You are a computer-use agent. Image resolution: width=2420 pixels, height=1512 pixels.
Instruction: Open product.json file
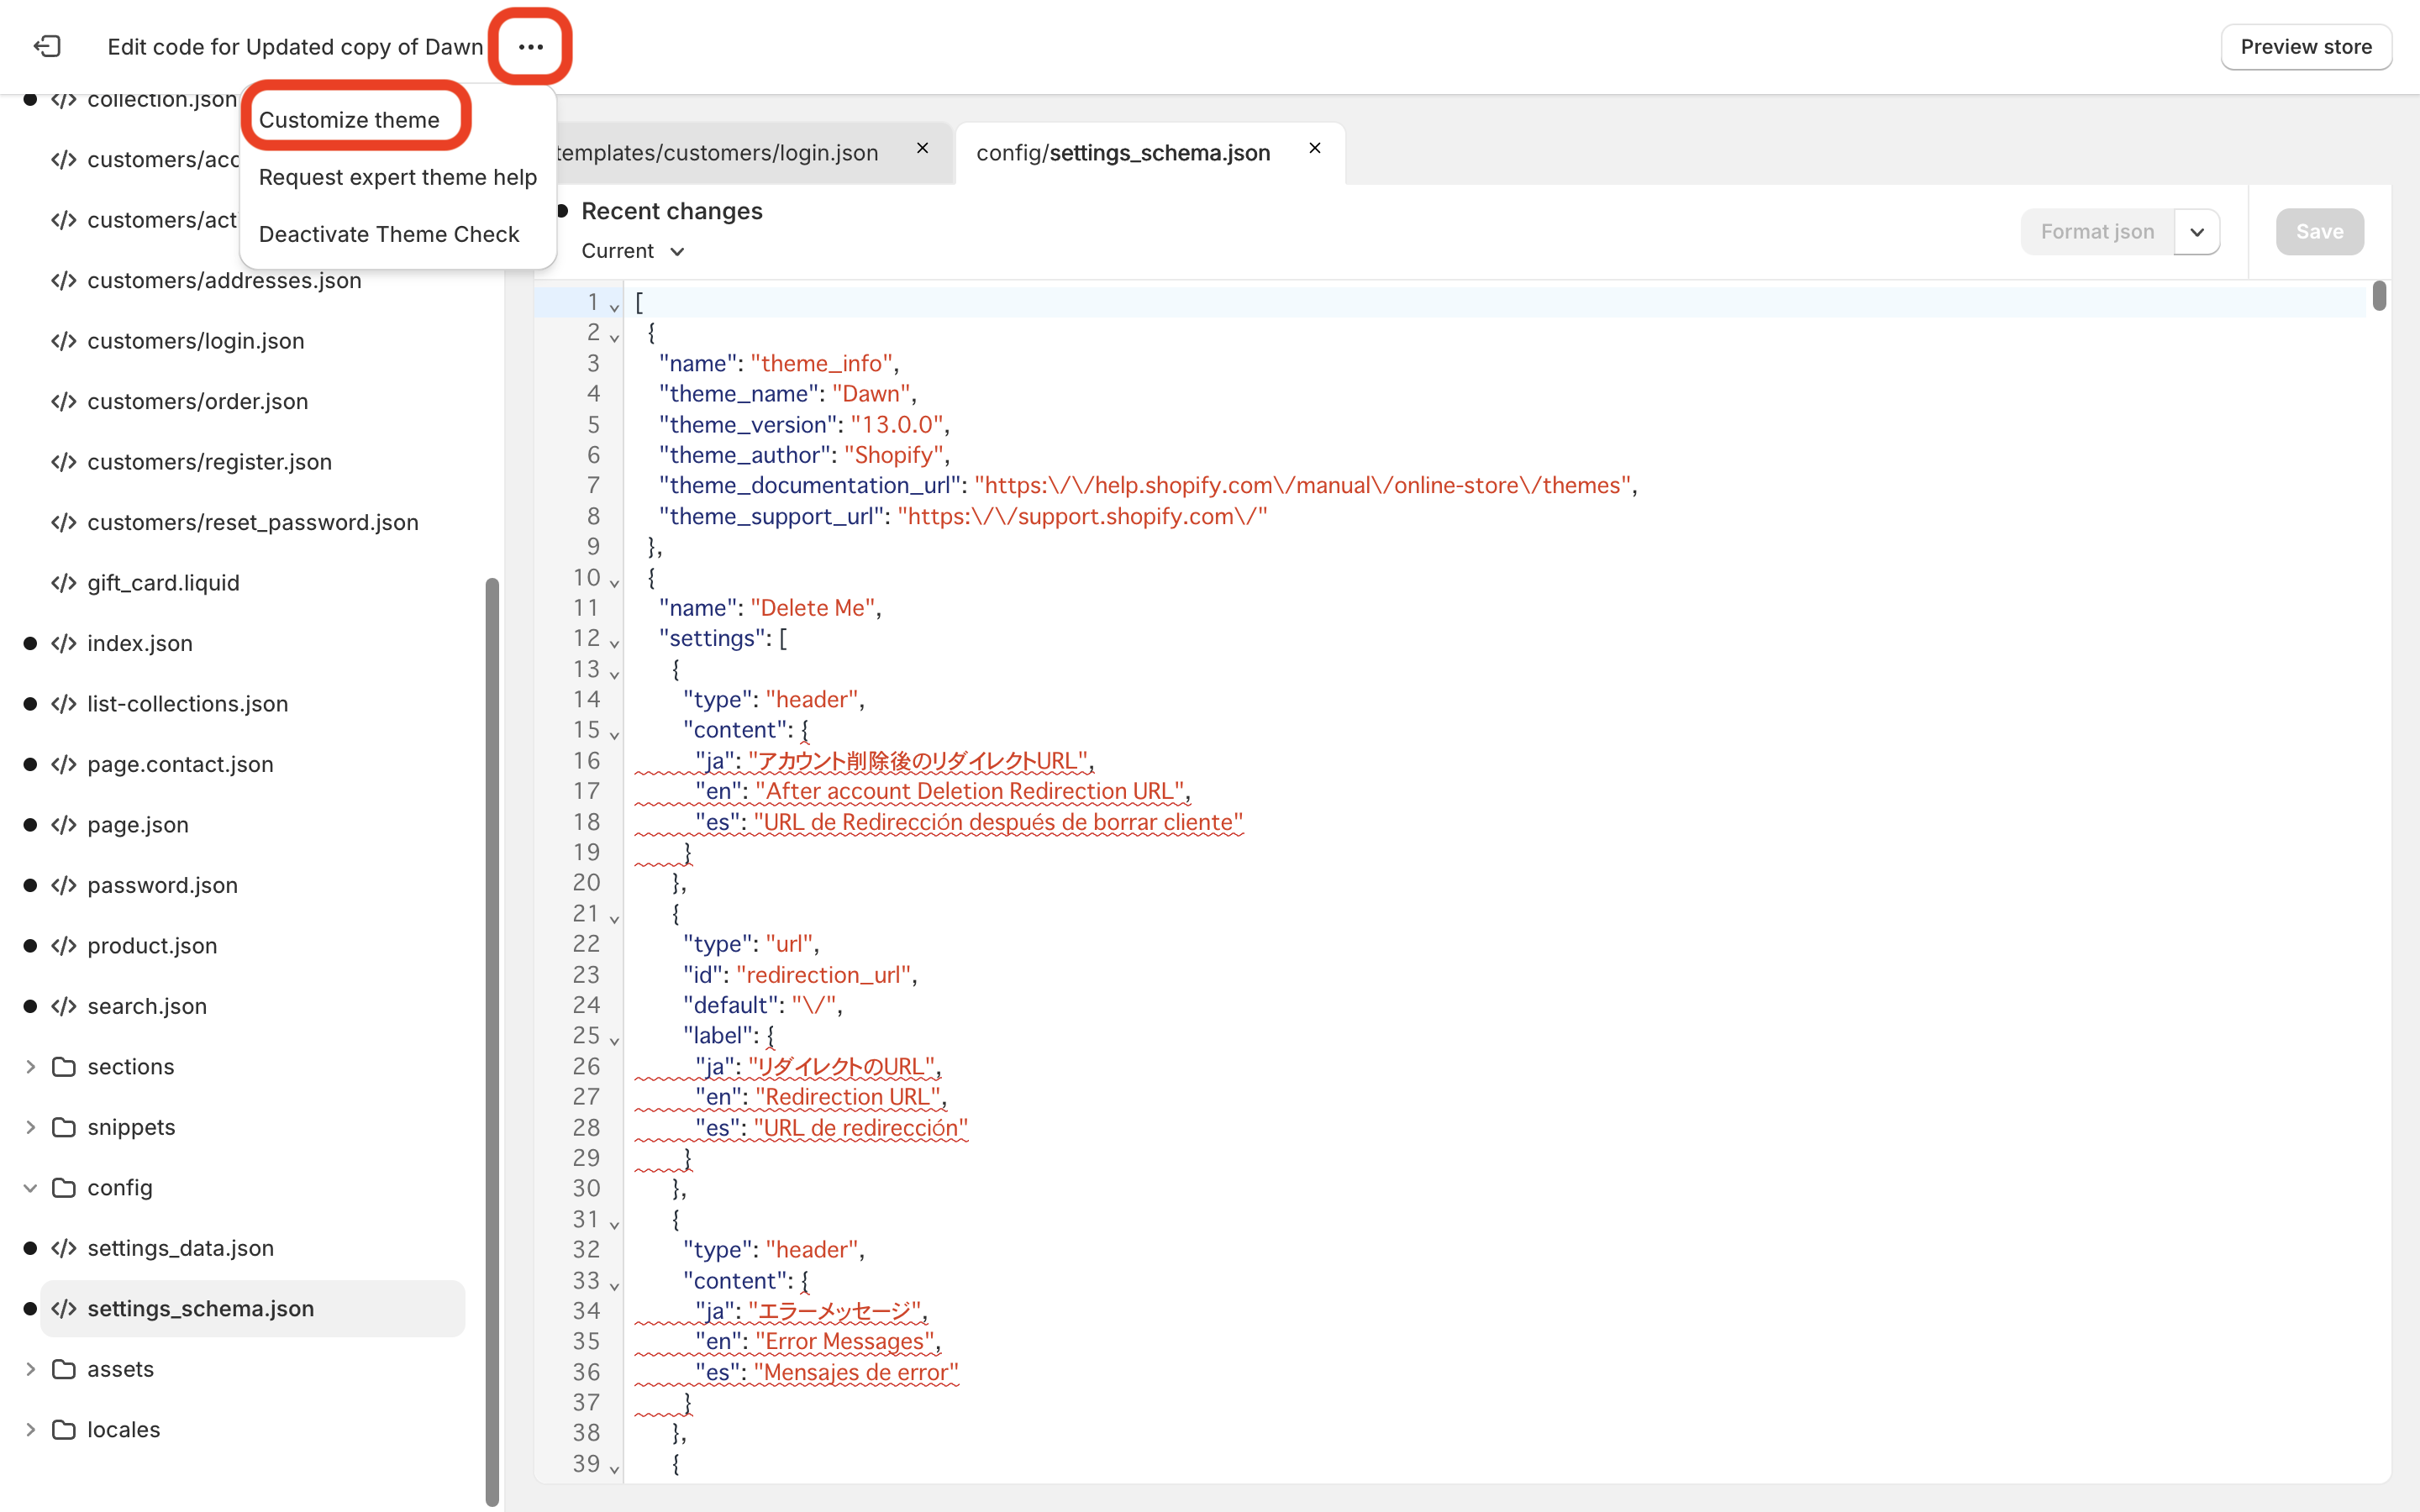click(x=152, y=945)
